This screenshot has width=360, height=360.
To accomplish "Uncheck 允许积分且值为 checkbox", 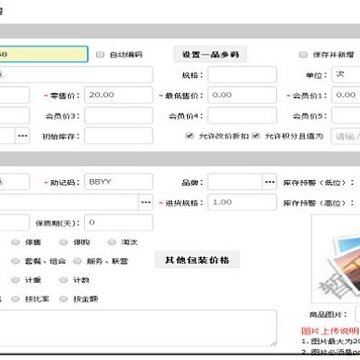I will (256, 136).
